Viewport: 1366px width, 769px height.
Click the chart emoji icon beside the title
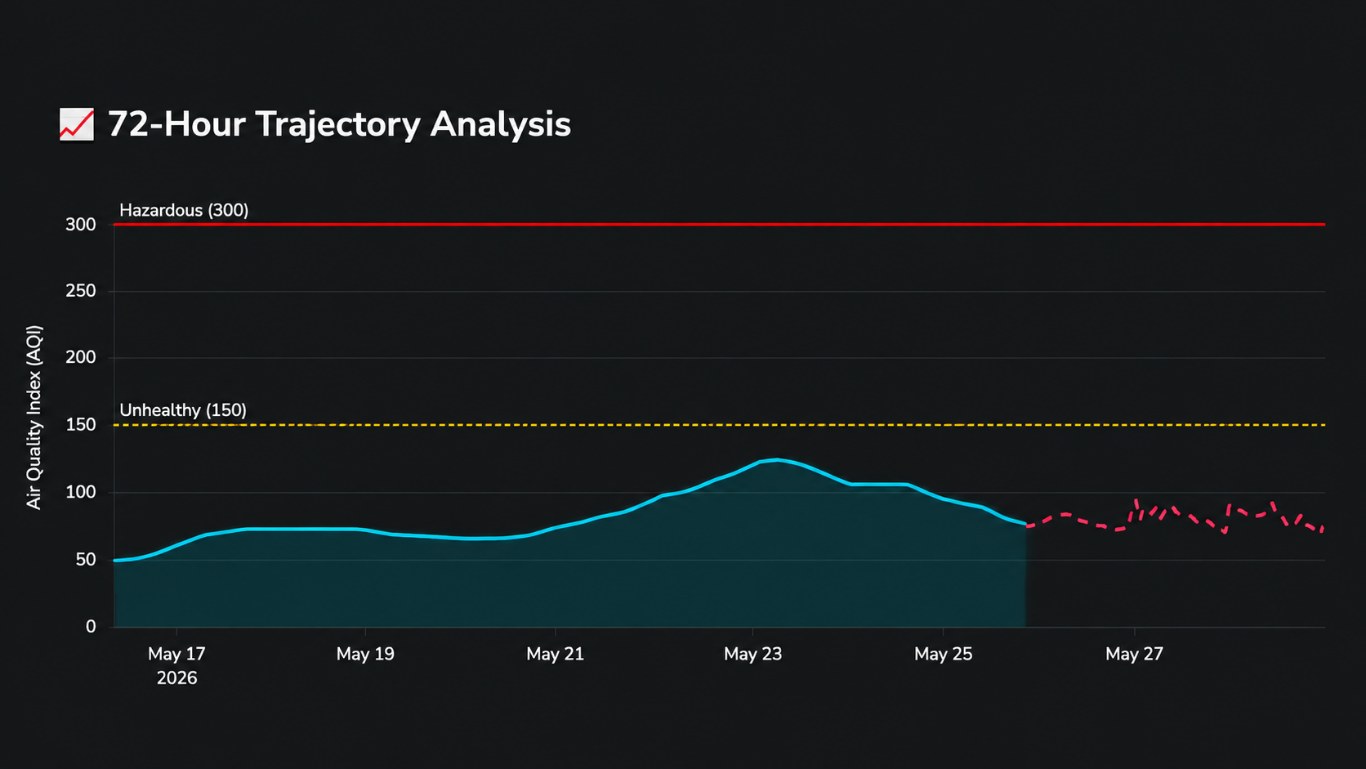(77, 125)
